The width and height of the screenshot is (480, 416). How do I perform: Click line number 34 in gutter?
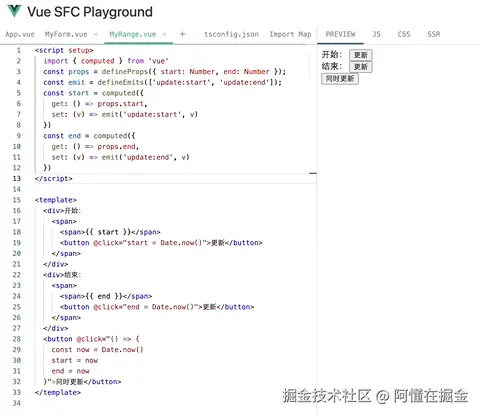point(17,403)
